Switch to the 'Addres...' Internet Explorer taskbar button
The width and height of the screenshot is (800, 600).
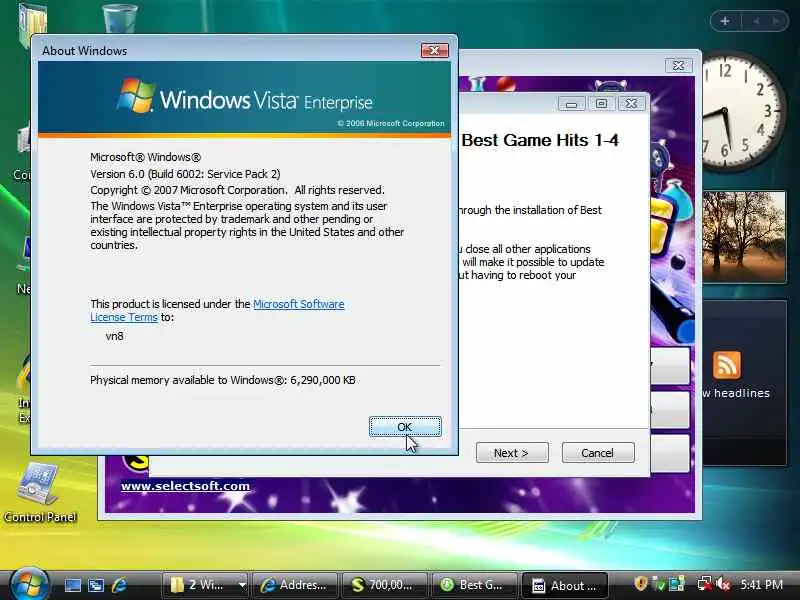click(x=294, y=585)
